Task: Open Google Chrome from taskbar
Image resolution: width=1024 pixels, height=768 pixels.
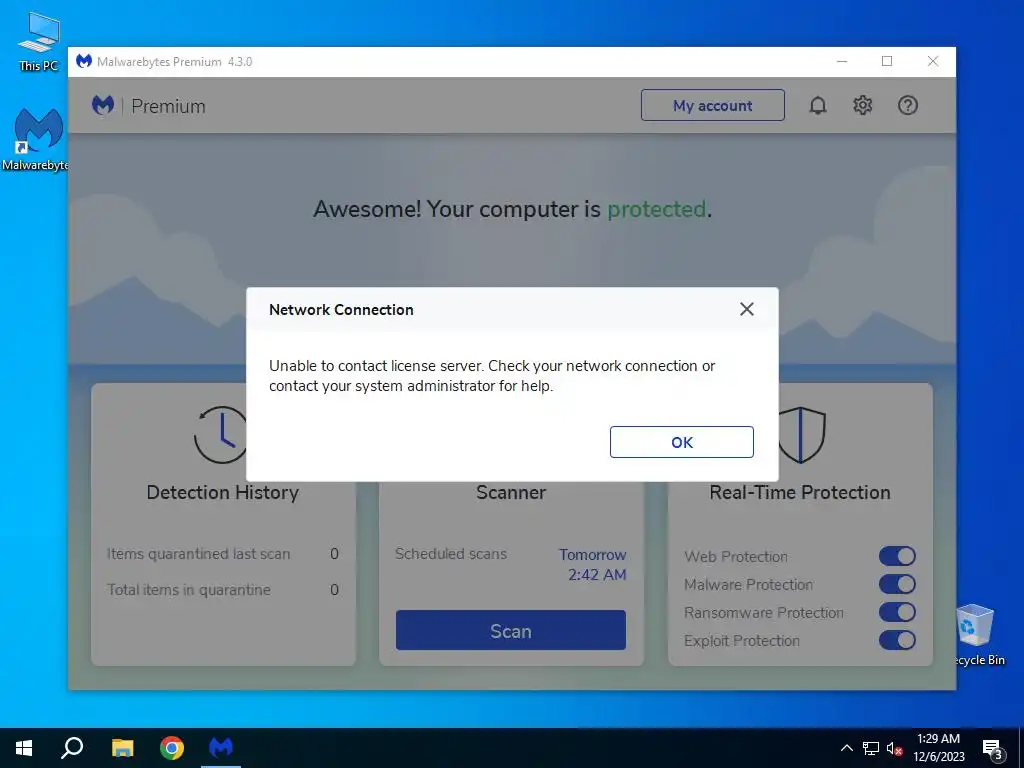Action: click(172, 748)
